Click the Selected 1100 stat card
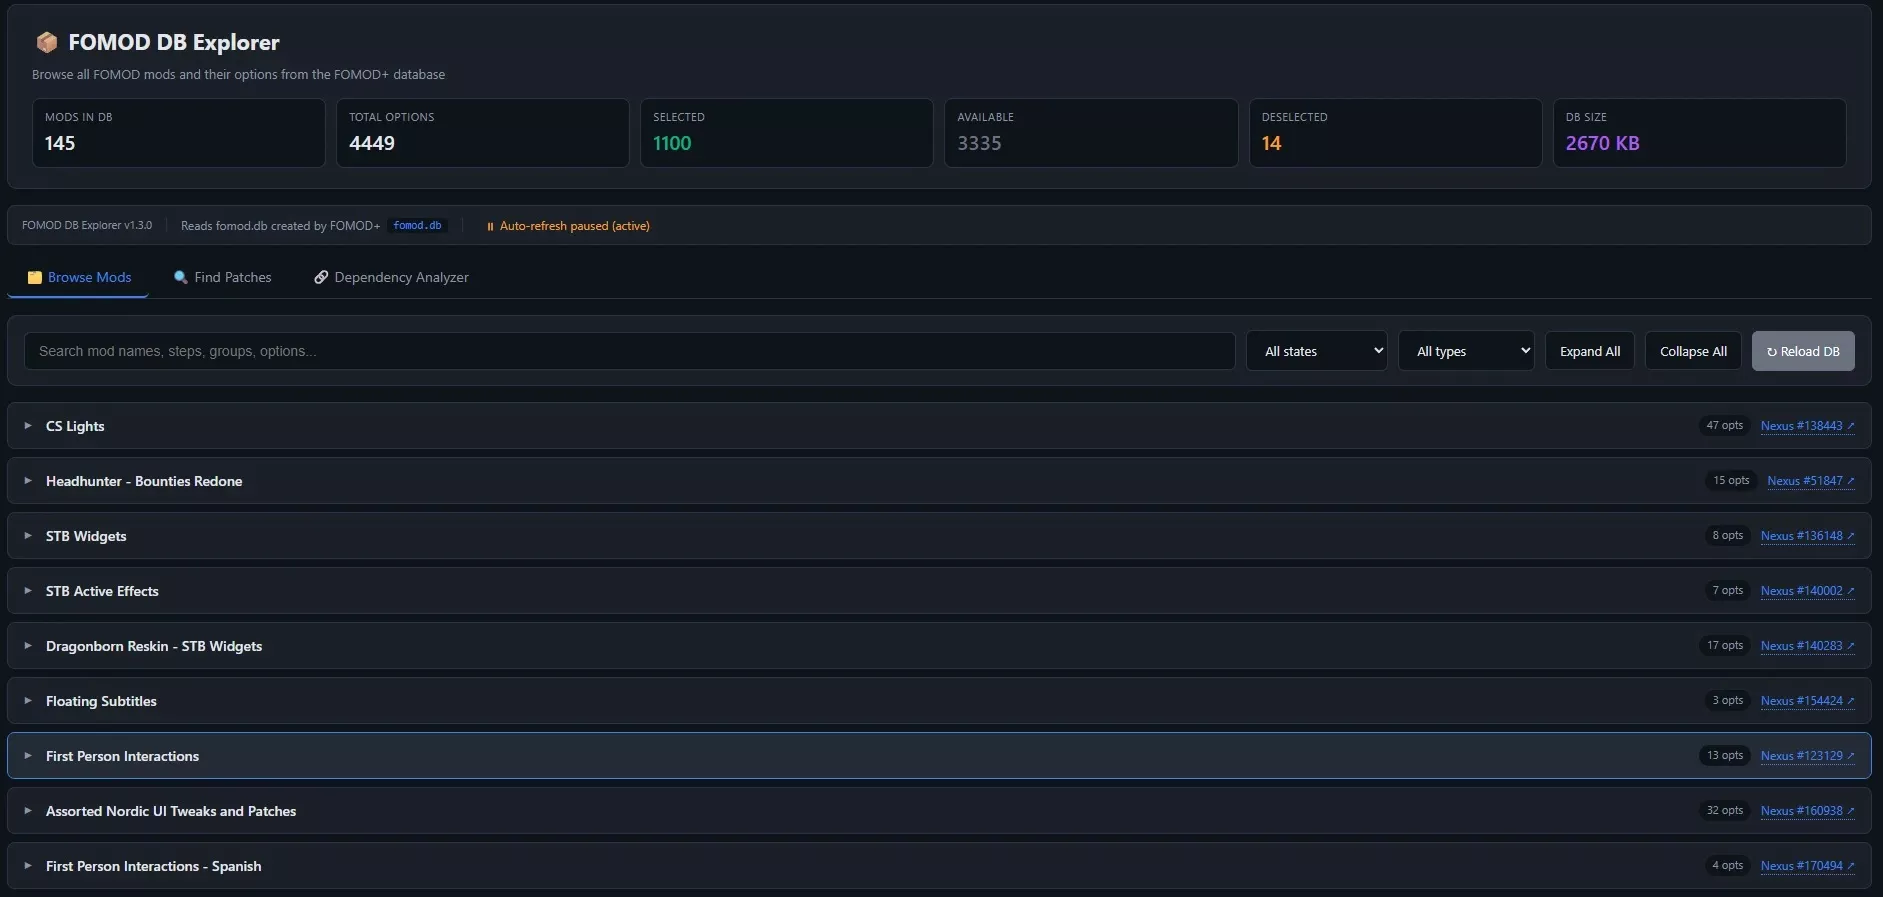This screenshot has height=897, width=1883. tap(787, 133)
